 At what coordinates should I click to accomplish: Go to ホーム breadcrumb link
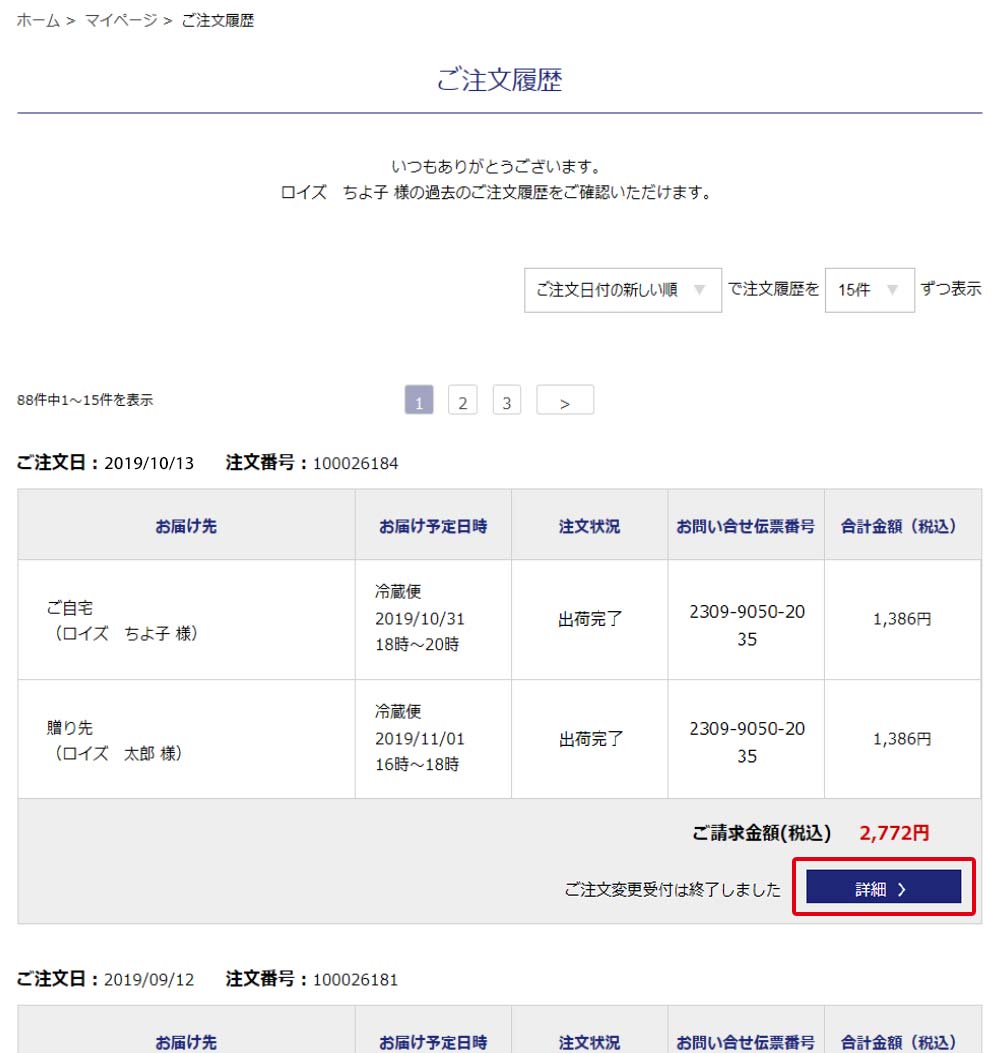[x=38, y=21]
